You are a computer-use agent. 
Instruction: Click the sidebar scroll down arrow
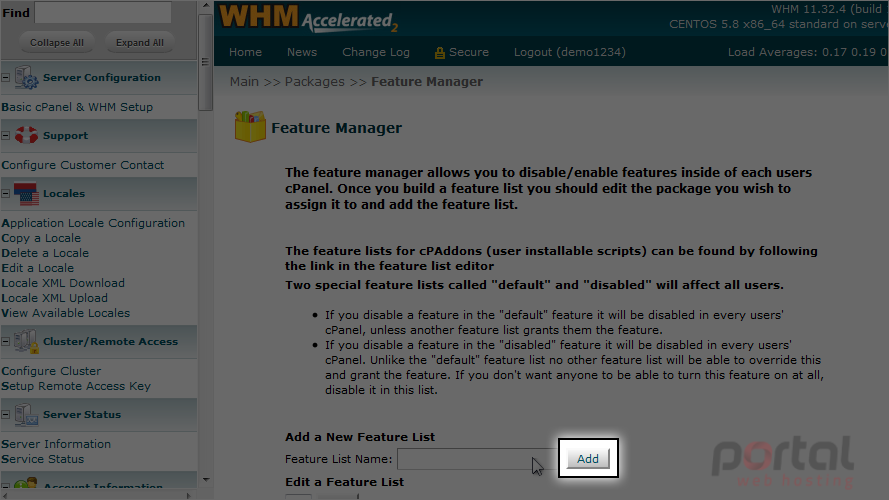tap(206, 480)
